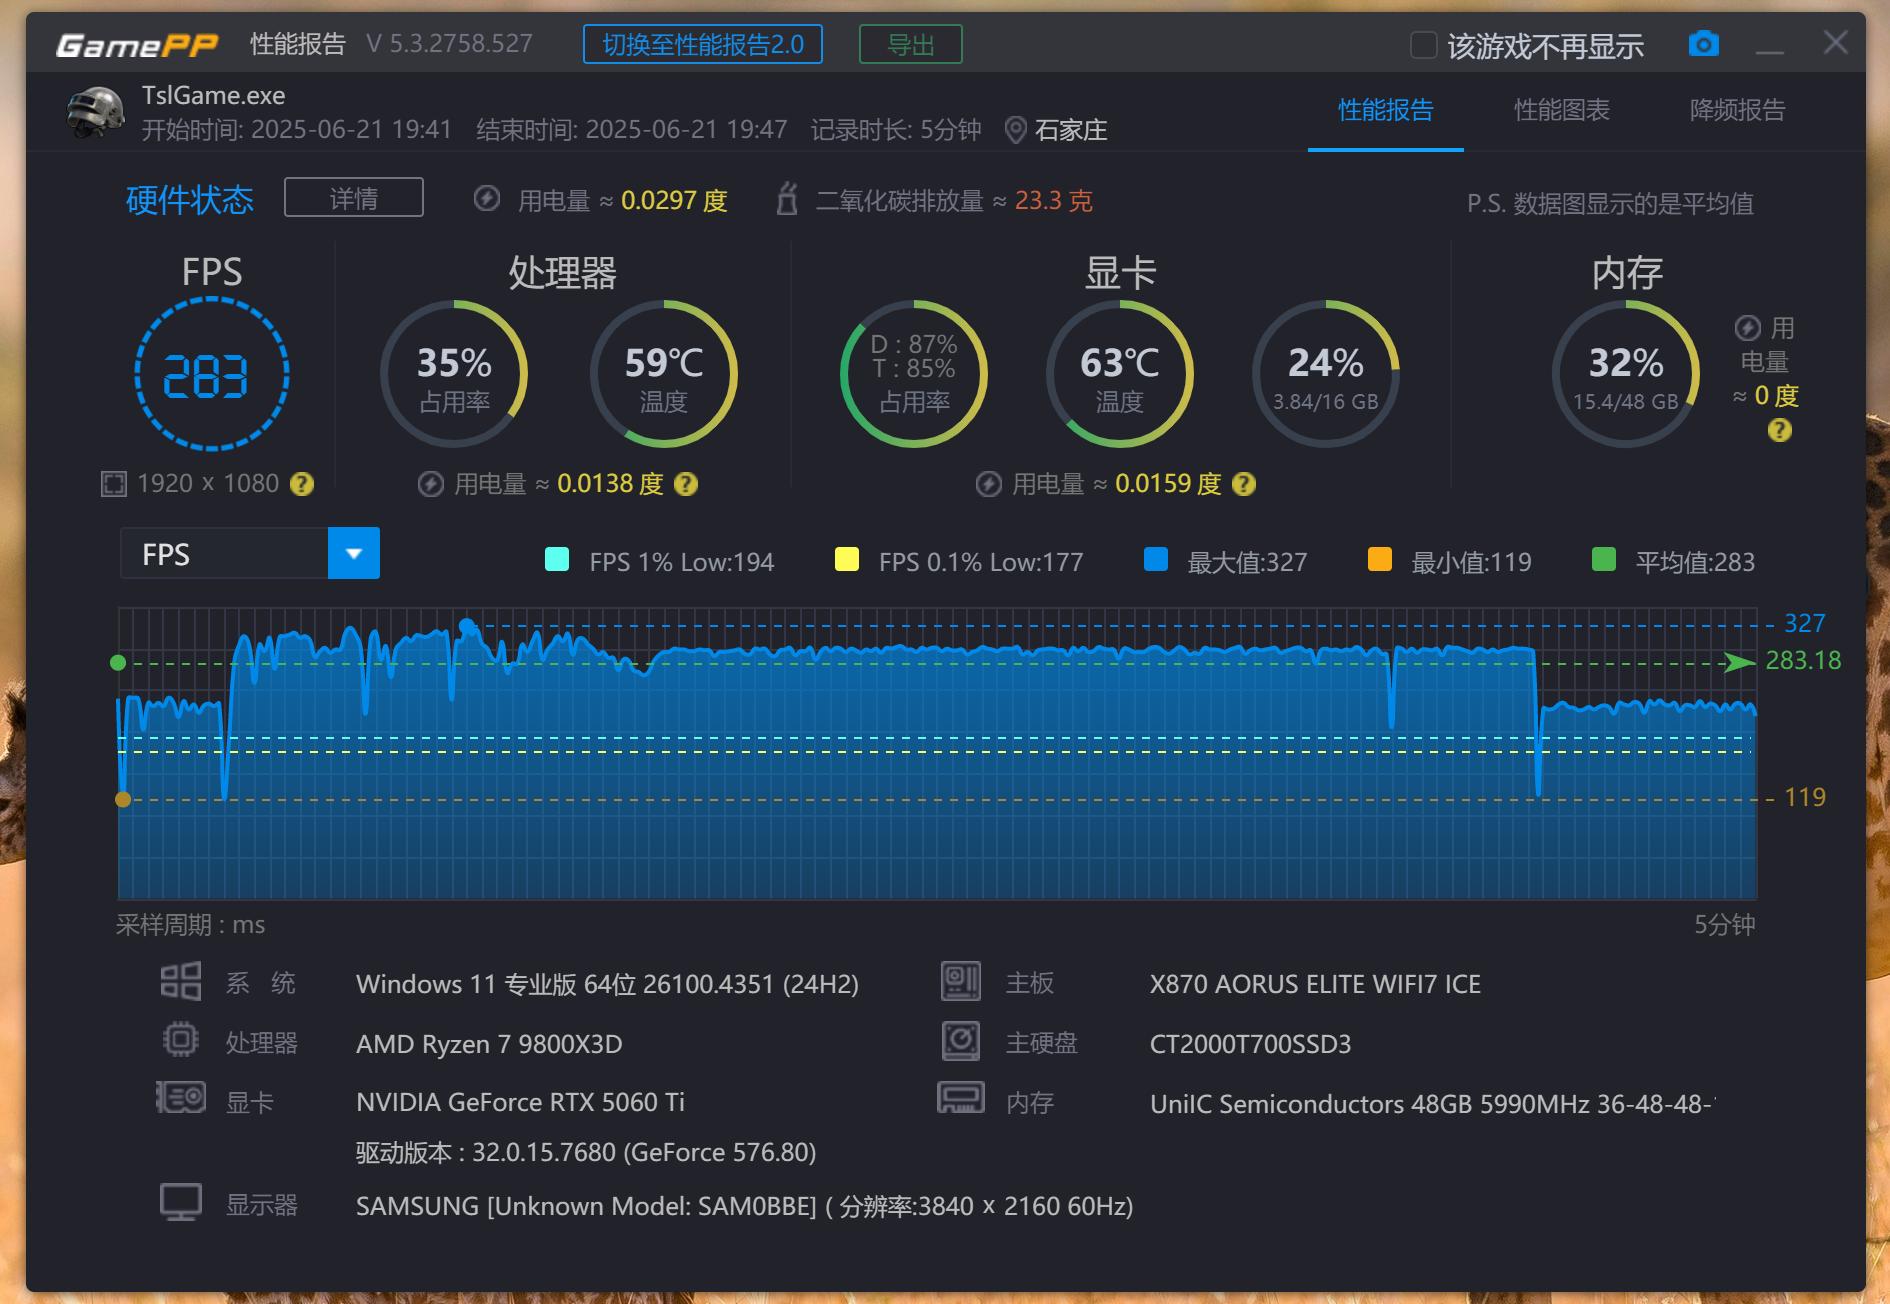Screen dimensions: 1890x1304
Task: Click the Windows system icon in the 系统 row
Action: [181, 981]
